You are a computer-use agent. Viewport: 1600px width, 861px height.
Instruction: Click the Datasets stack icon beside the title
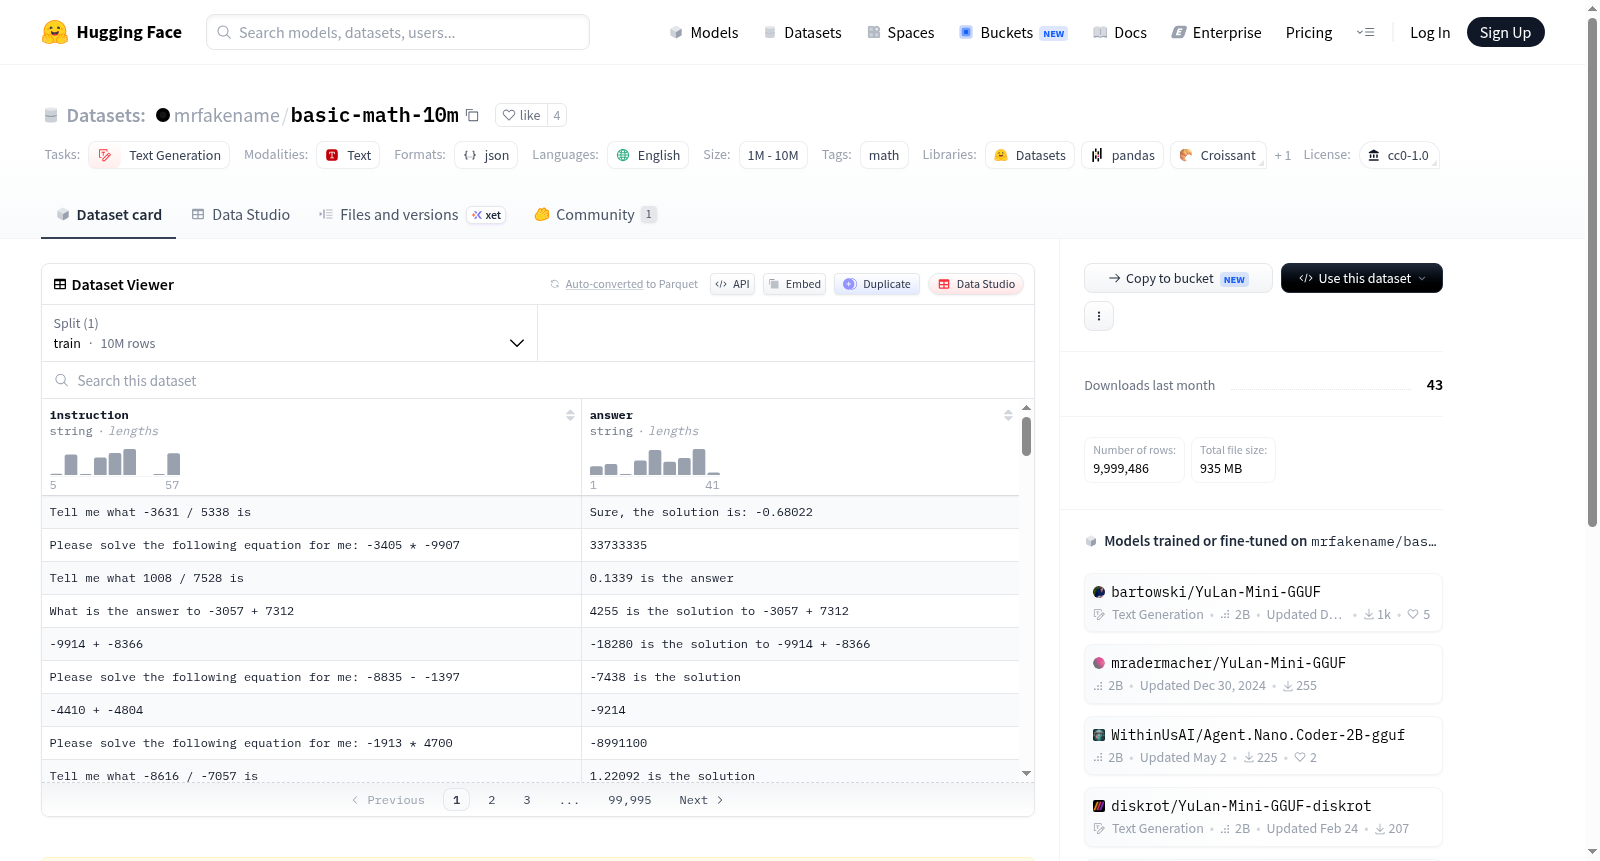[51, 116]
